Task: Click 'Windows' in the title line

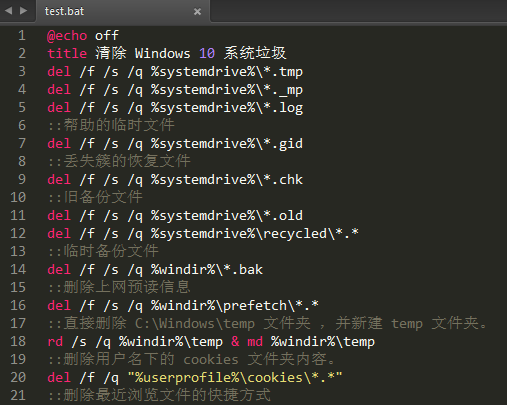Action: pyautogui.click(x=162, y=53)
